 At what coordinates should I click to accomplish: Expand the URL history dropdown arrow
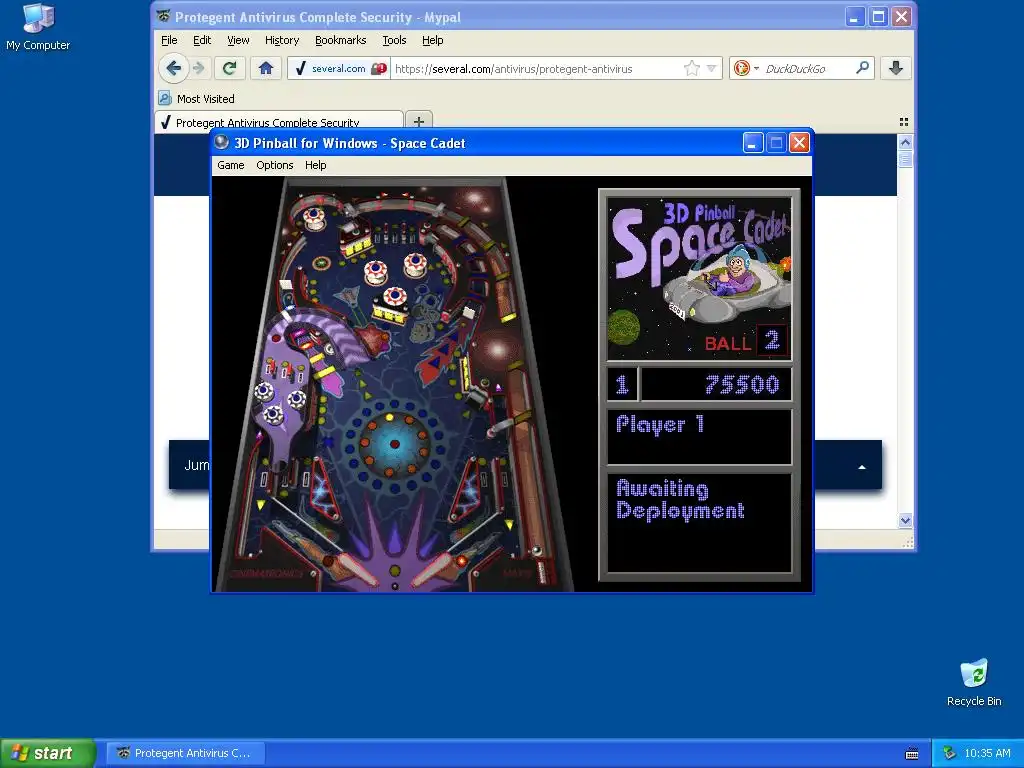point(711,68)
